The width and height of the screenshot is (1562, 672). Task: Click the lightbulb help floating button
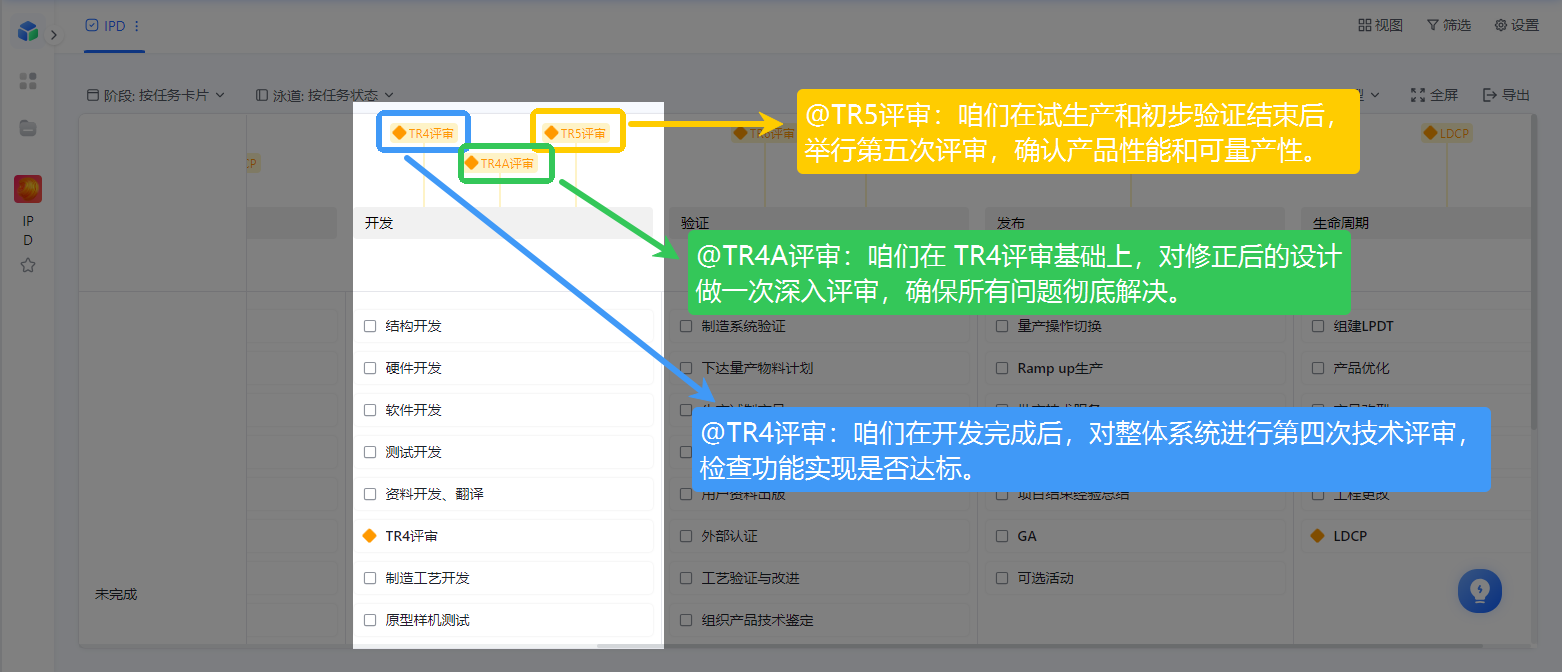[1480, 590]
